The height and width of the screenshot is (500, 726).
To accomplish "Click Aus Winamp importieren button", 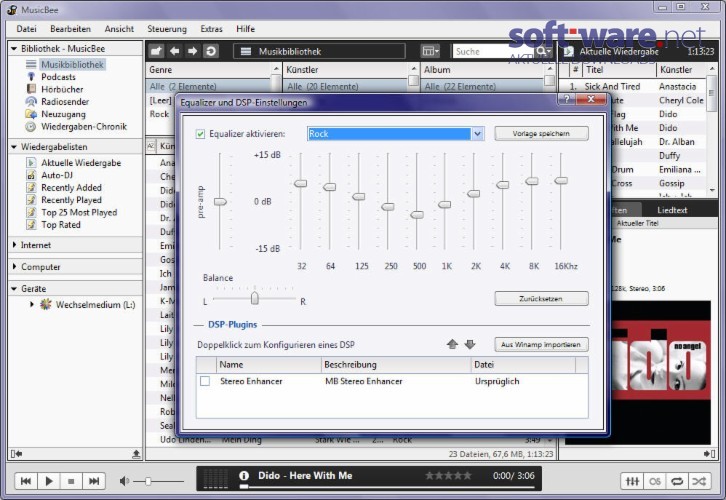I will [541, 344].
